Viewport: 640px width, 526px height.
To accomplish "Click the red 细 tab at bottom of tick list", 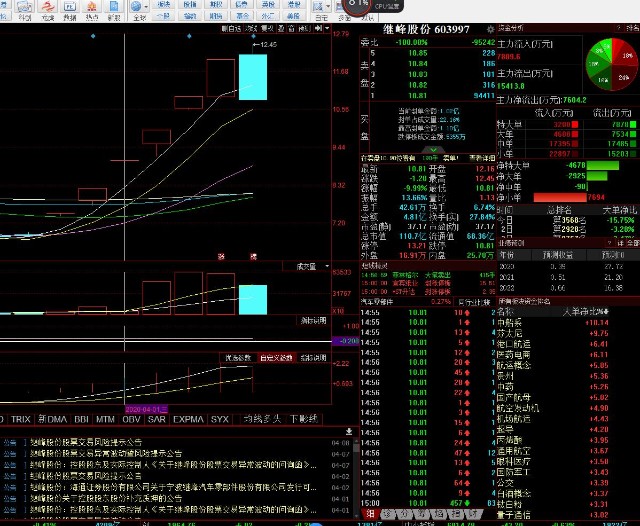I will [x=371, y=513].
